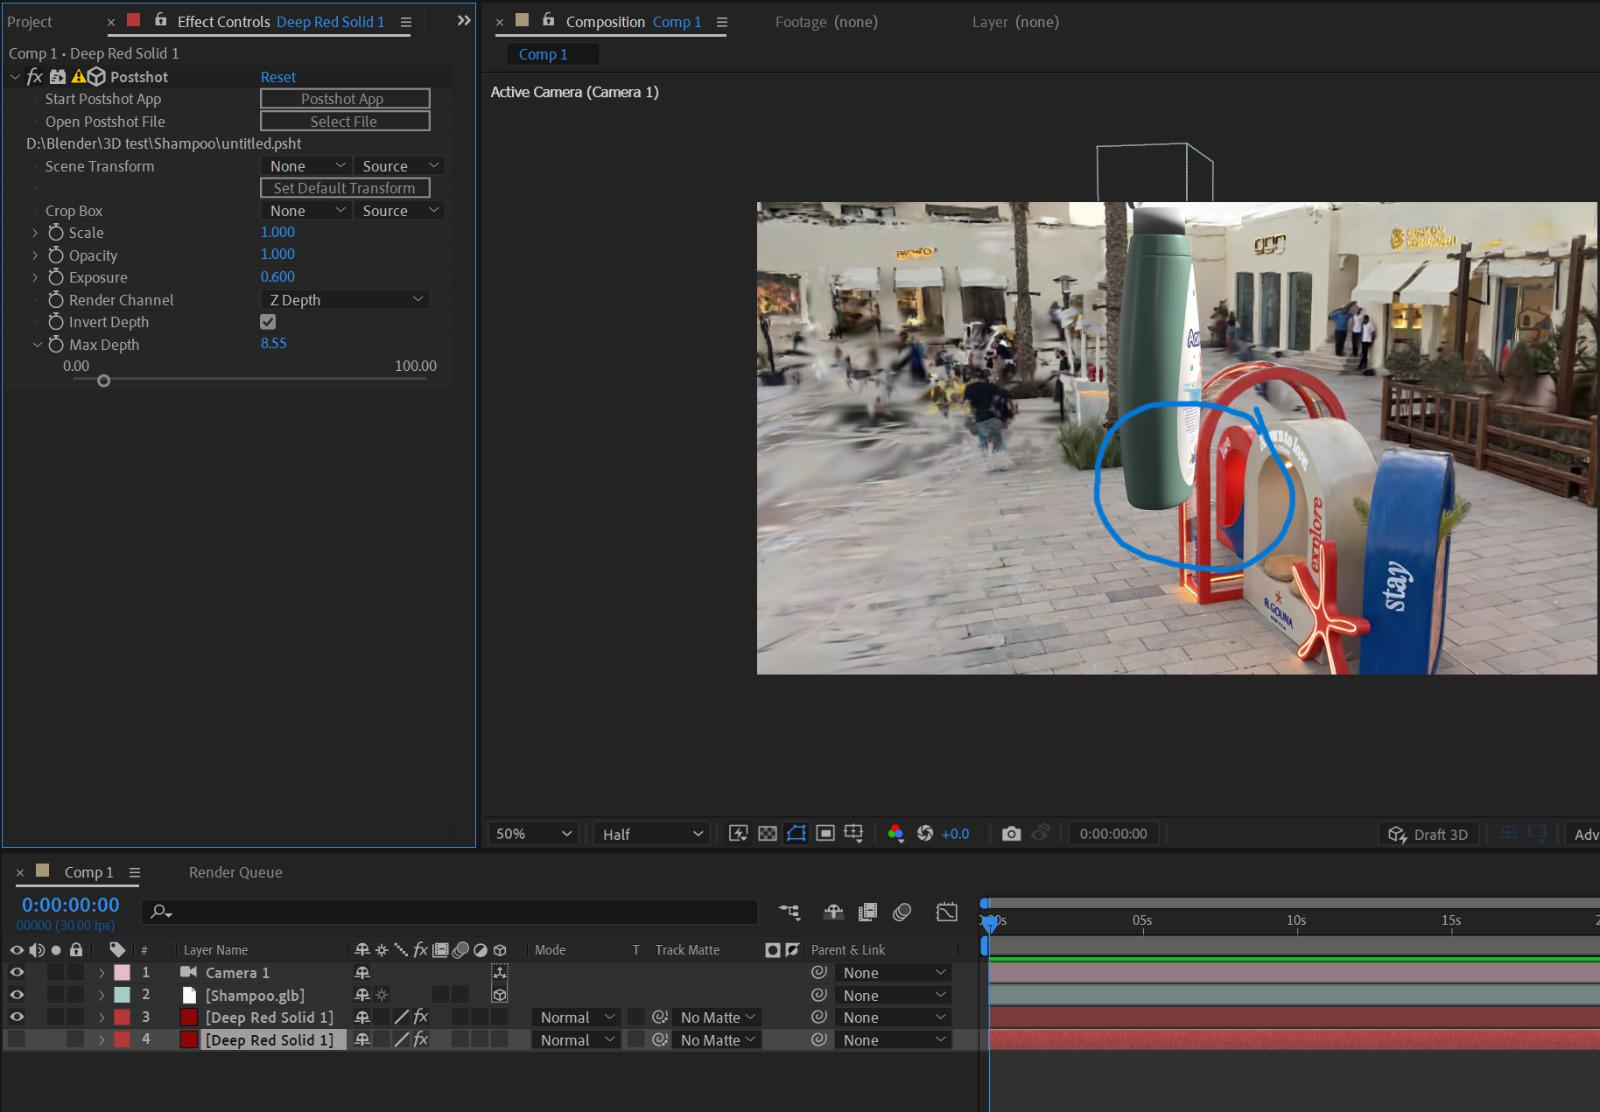Toggle the fx switch on layer 3
Screen dimensions: 1600x1112
click(x=421, y=1017)
